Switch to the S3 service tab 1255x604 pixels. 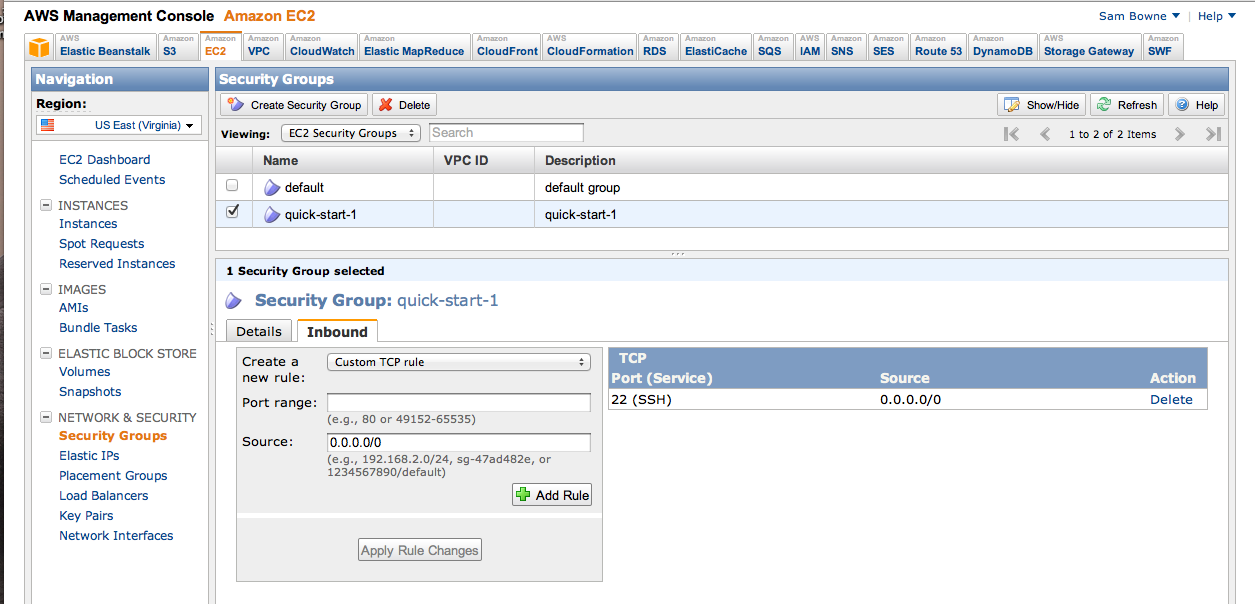[x=177, y=47]
